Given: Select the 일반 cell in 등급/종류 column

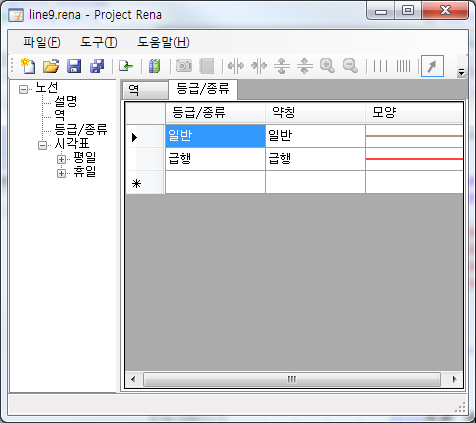Looking at the screenshot, I should click(x=215, y=136).
